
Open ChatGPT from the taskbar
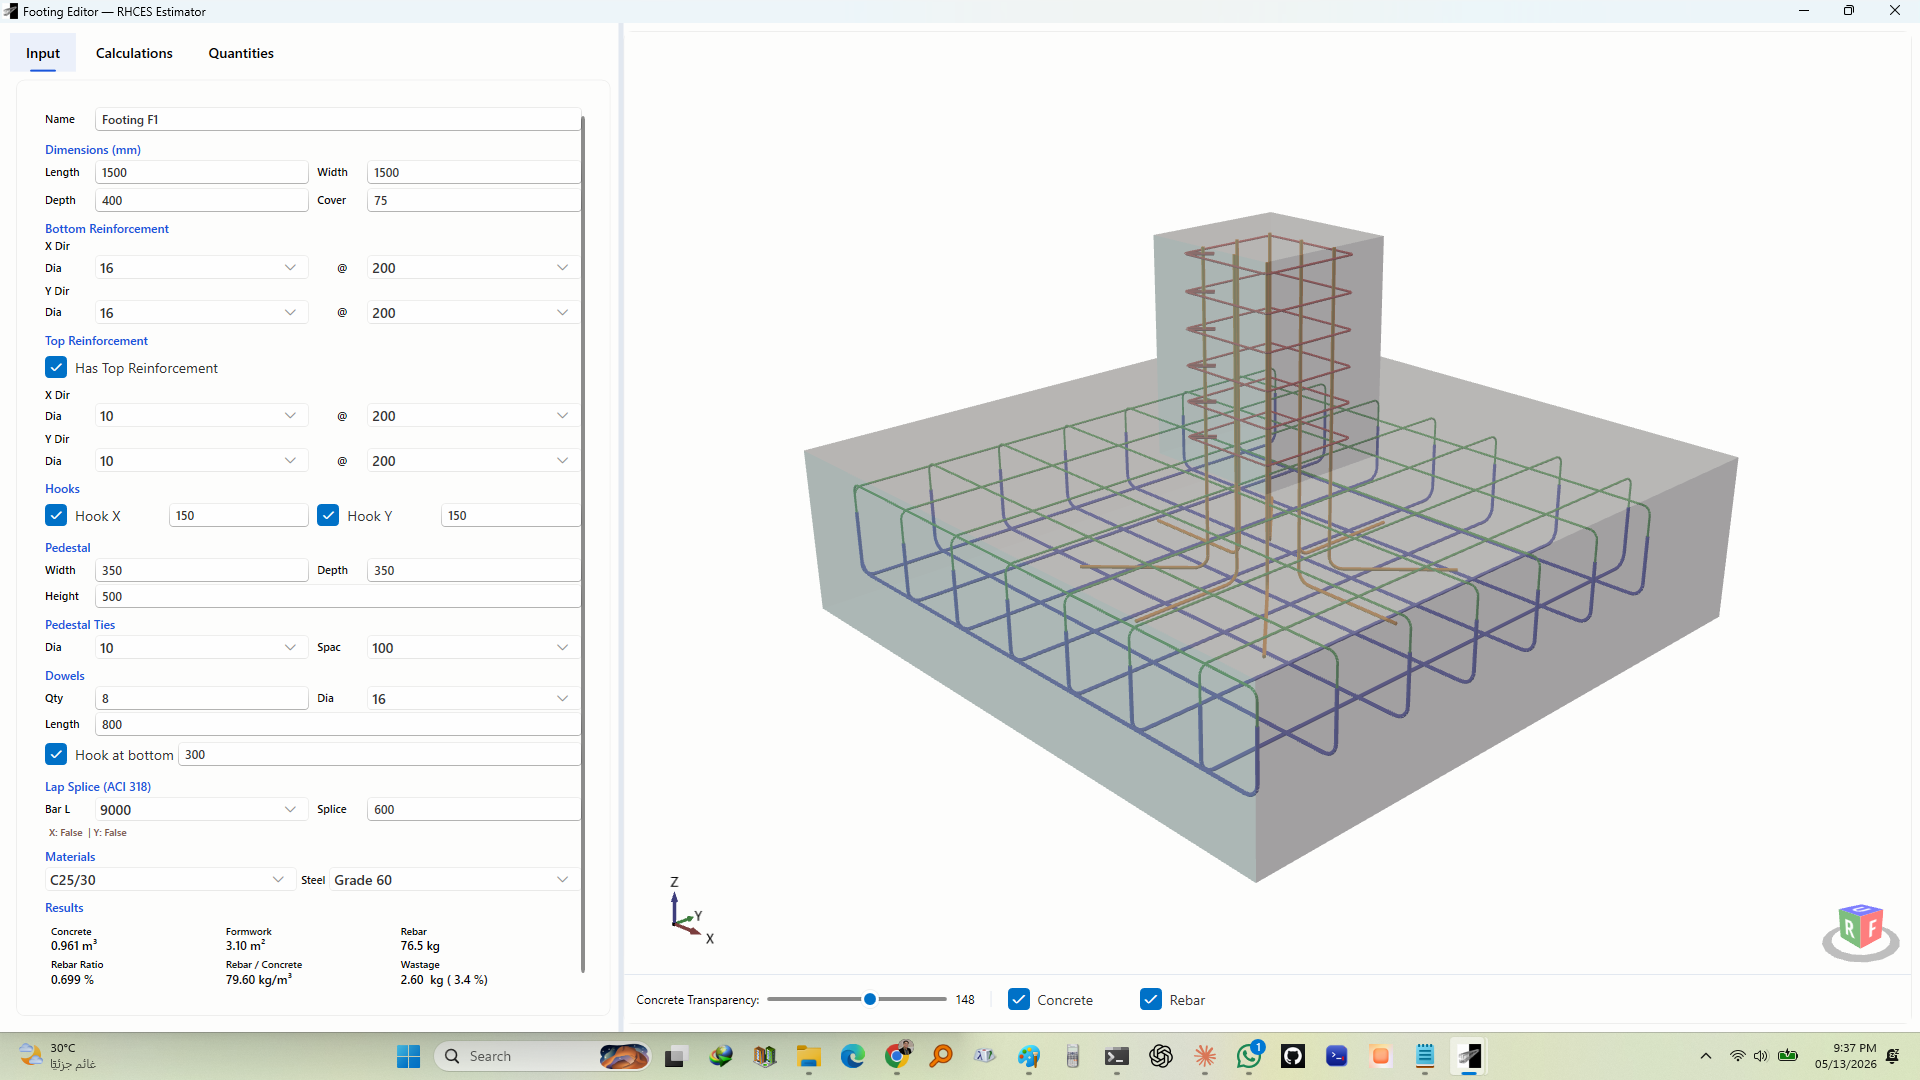(1161, 1056)
